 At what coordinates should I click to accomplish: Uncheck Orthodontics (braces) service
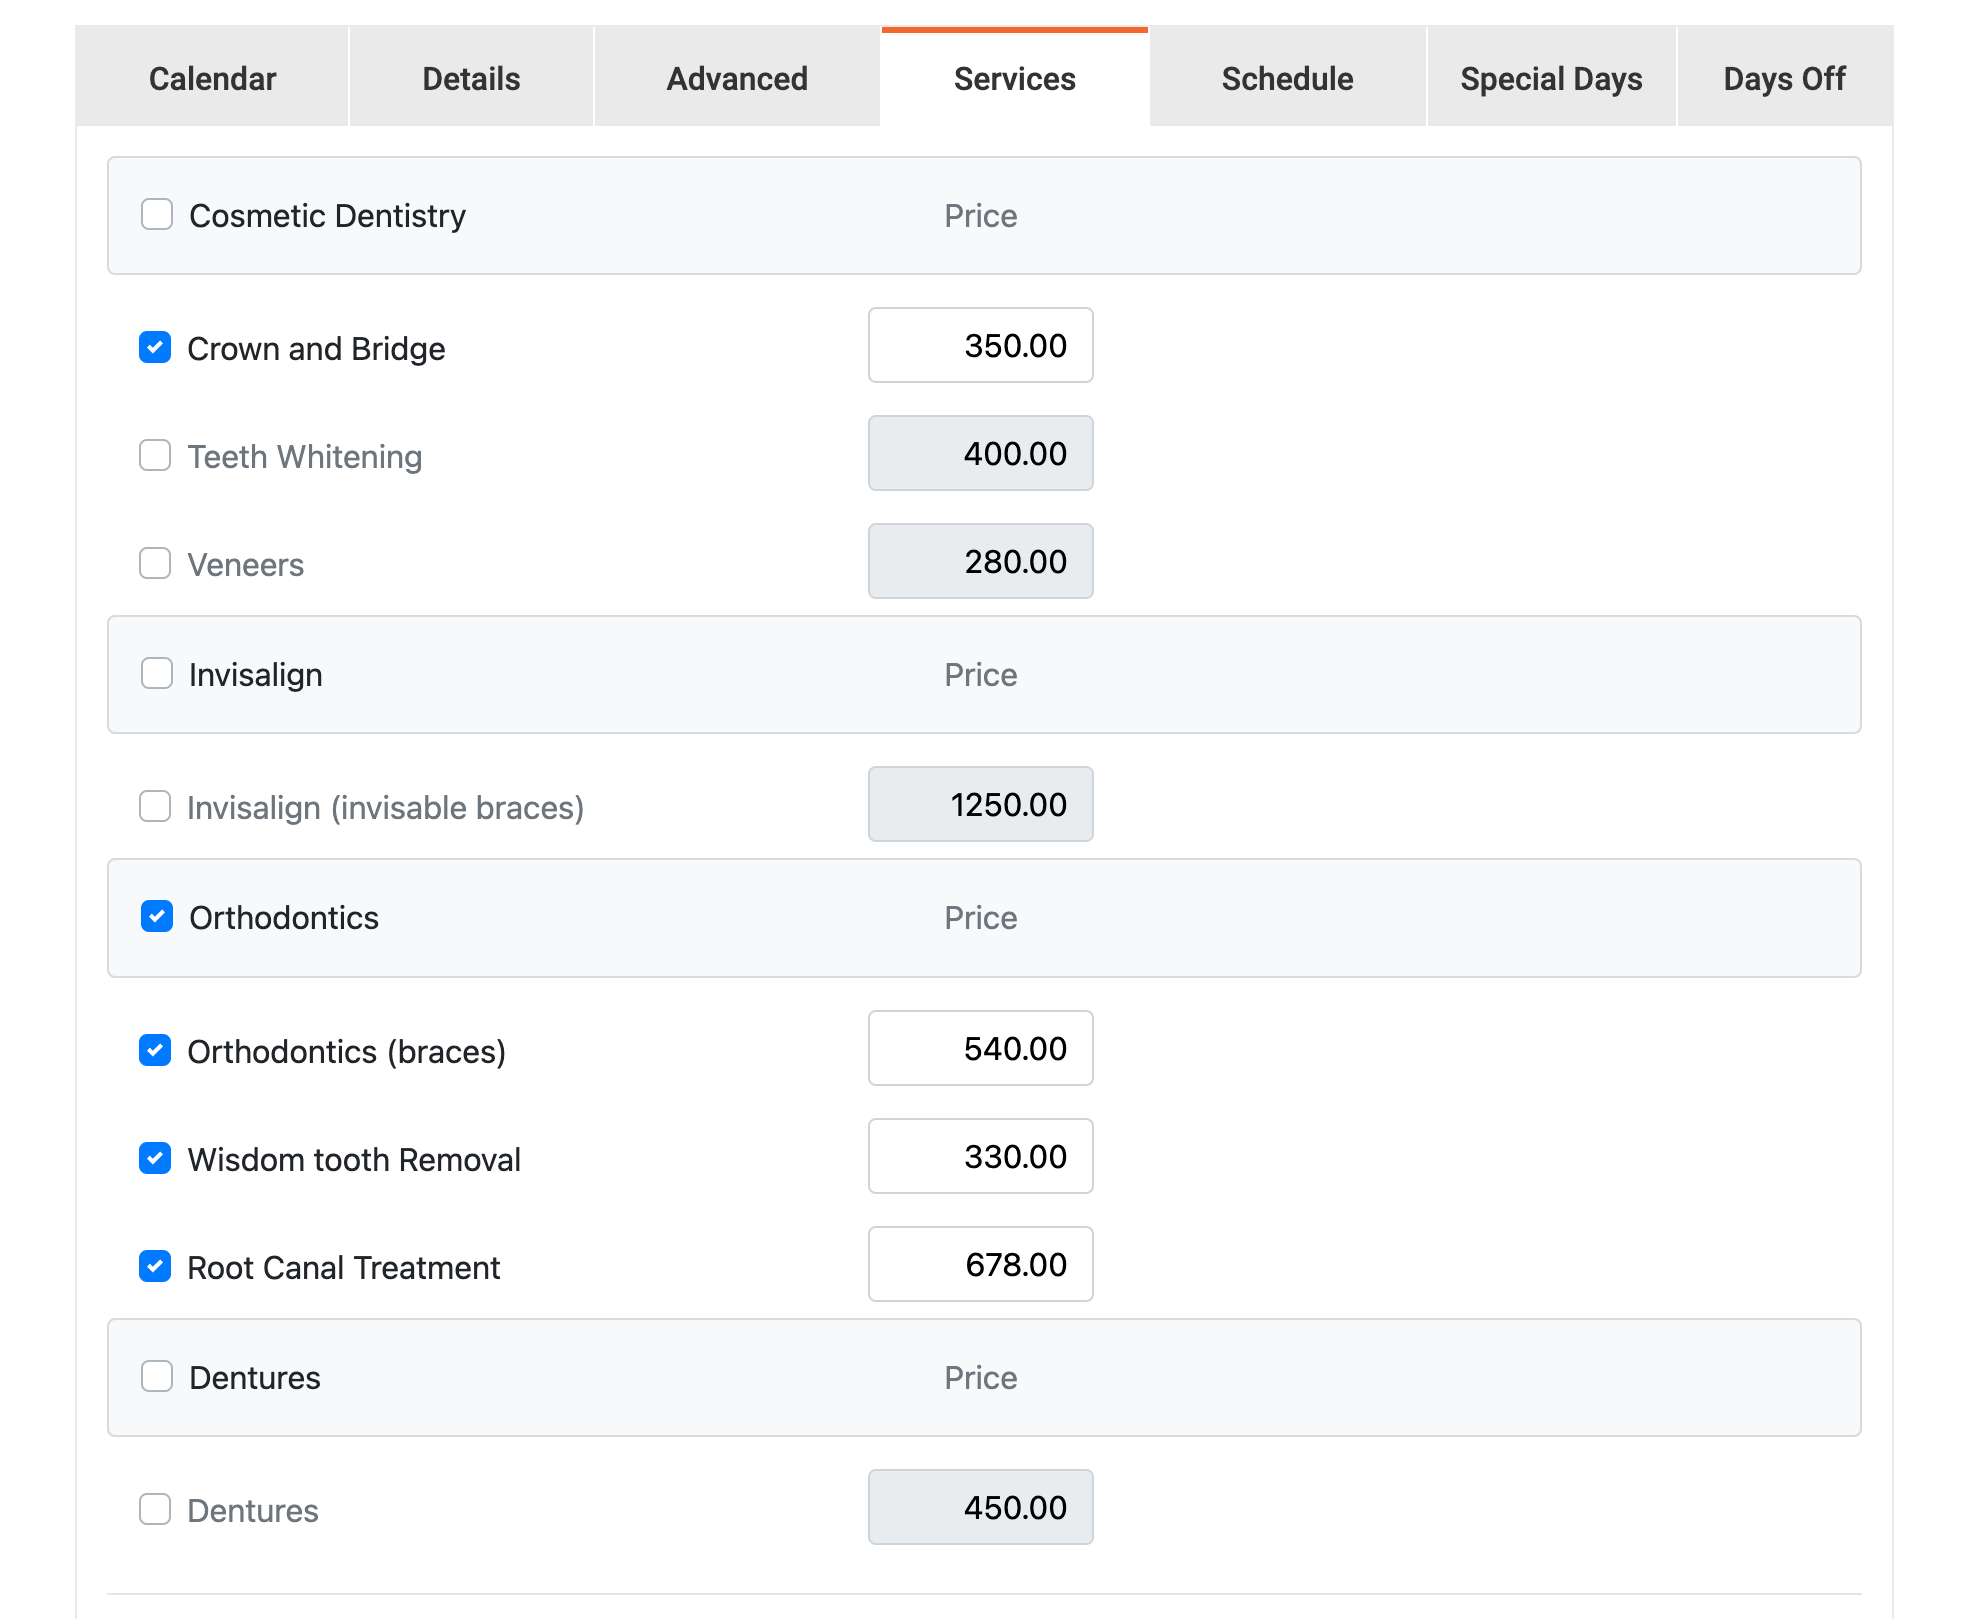[155, 1050]
